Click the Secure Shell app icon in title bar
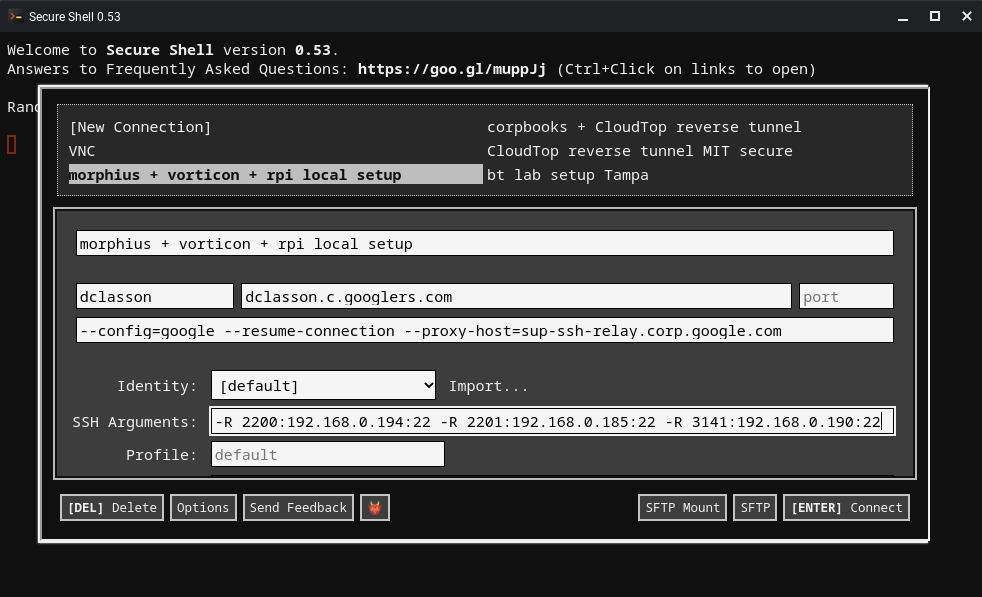 coord(15,16)
